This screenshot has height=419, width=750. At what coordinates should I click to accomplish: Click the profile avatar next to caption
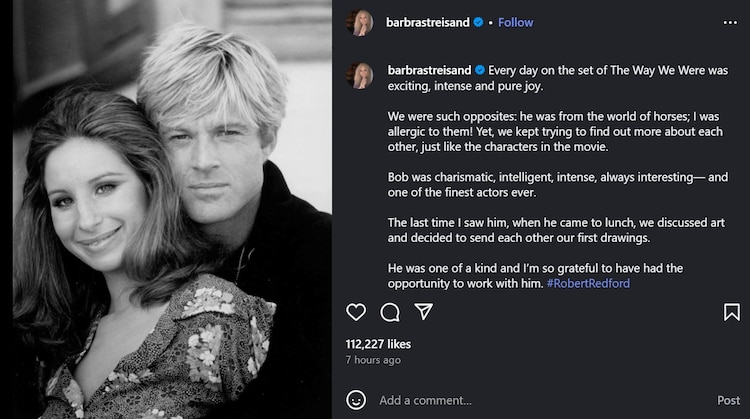click(x=361, y=74)
